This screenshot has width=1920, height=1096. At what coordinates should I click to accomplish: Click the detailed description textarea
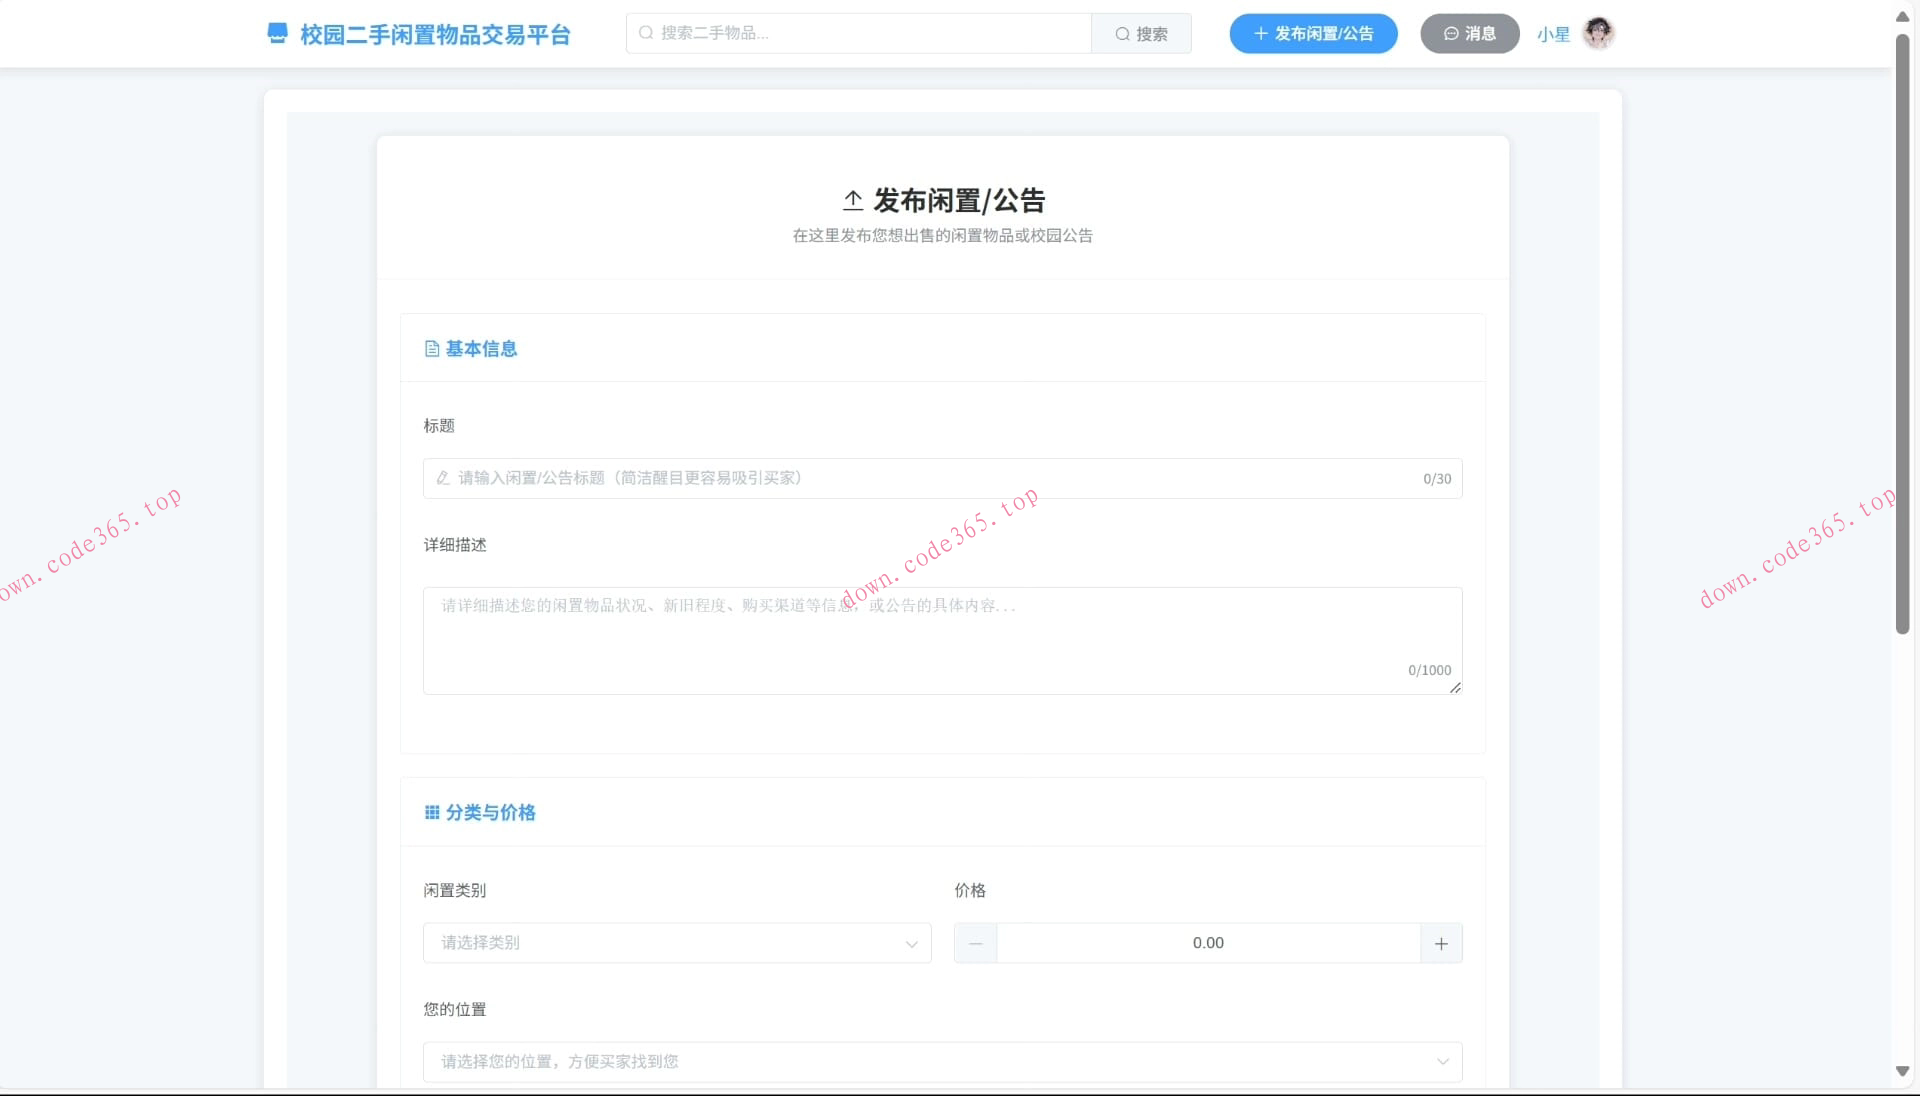pos(941,640)
